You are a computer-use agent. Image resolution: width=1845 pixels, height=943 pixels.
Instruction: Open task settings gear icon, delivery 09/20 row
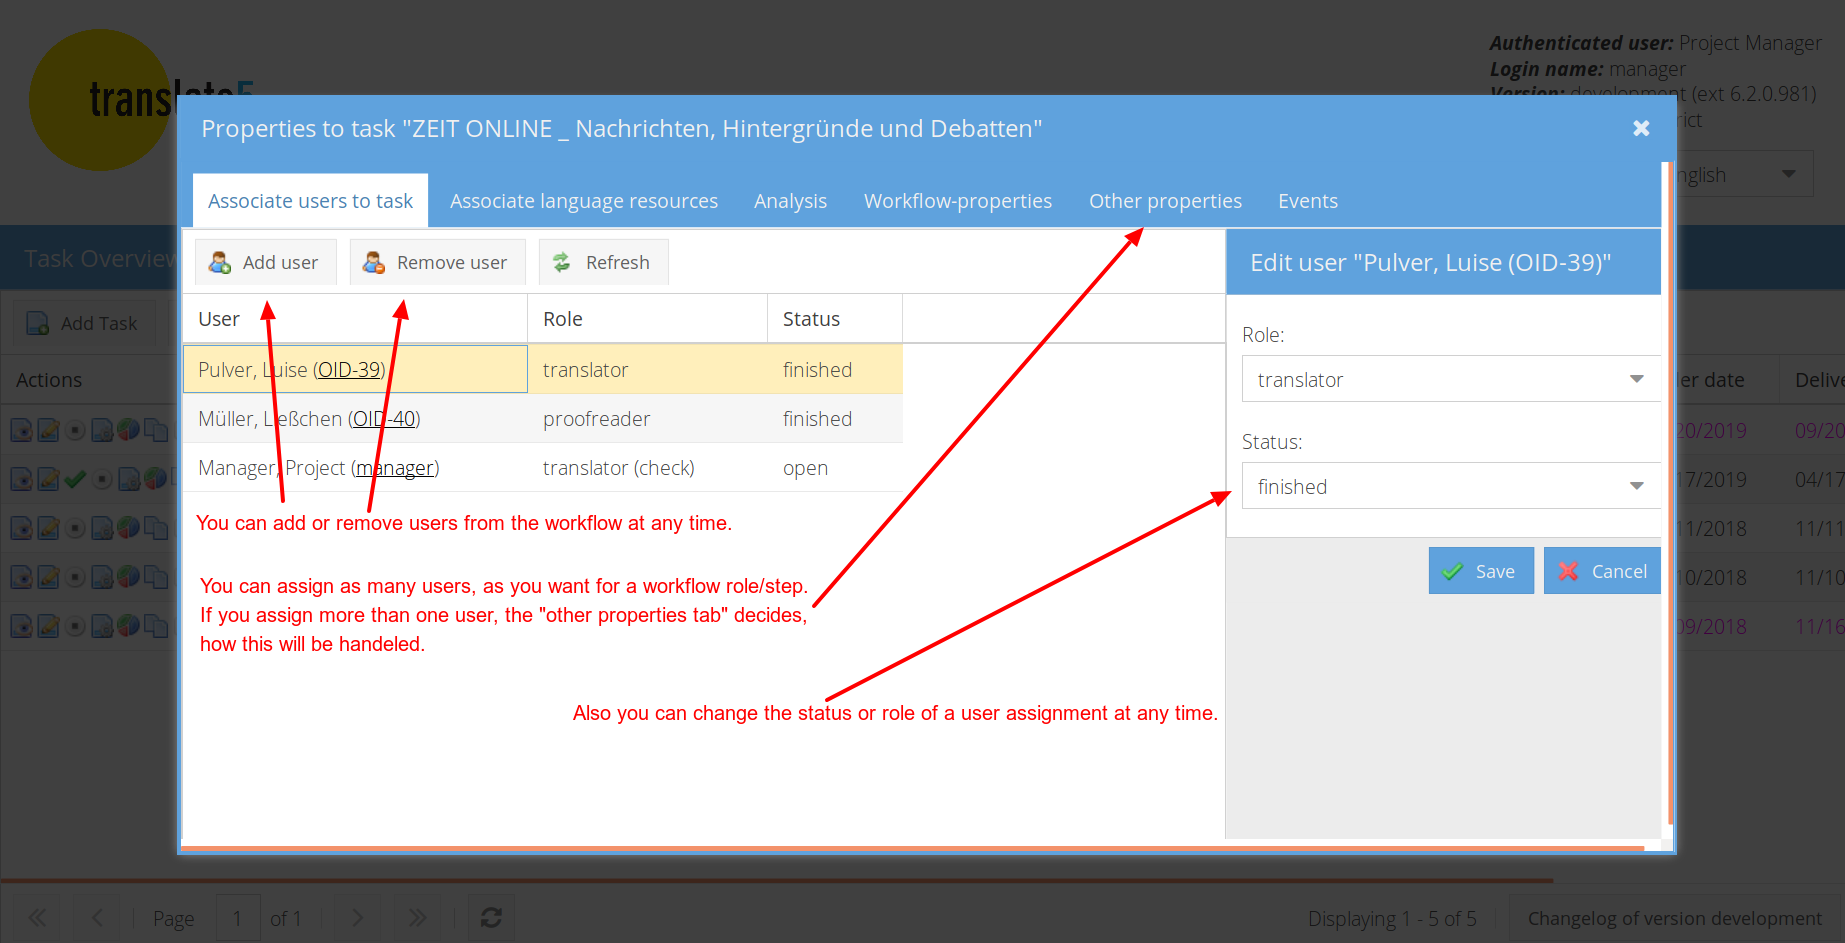(x=102, y=430)
